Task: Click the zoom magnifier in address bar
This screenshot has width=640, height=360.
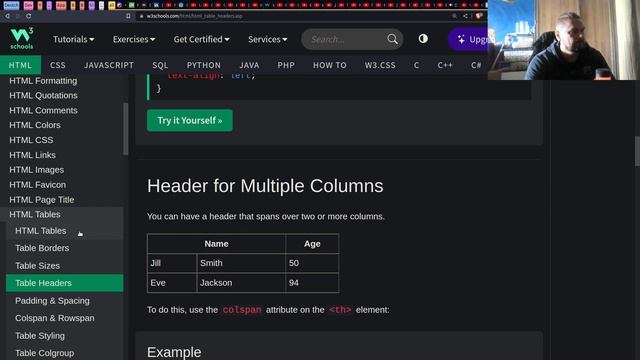Action: coord(454,16)
